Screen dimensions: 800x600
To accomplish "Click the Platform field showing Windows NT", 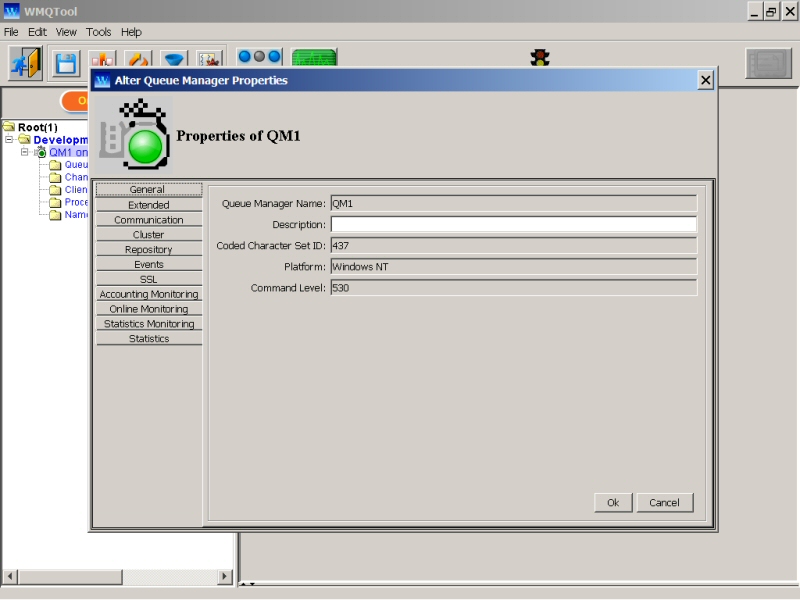I will pyautogui.click(x=513, y=267).
